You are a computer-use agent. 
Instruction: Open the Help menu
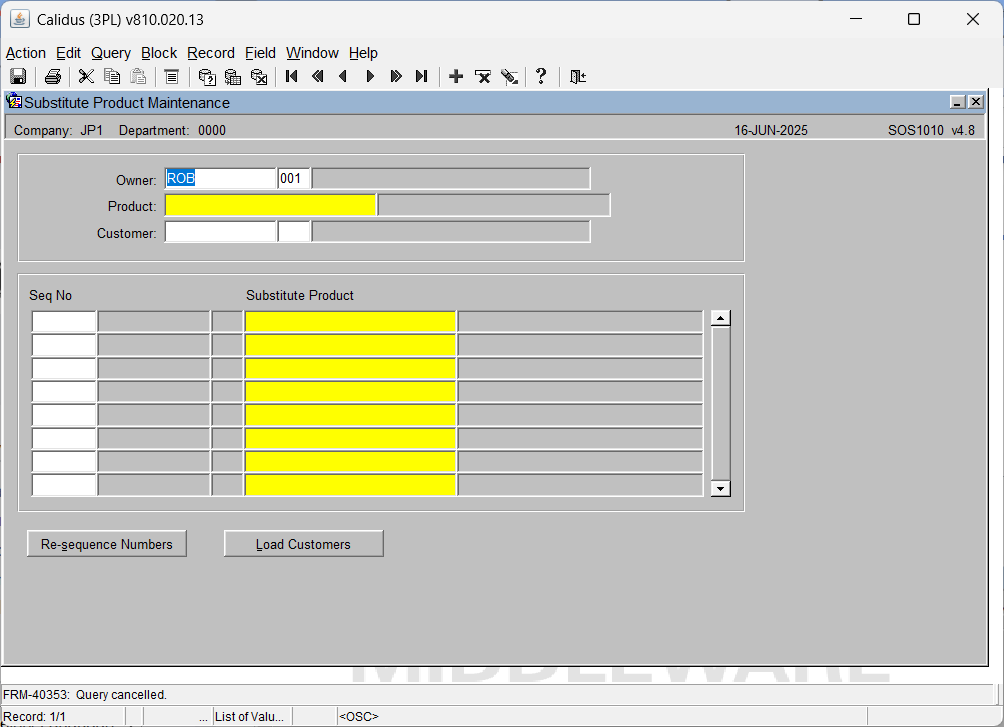pyautogui.click(x=363, y=53)
